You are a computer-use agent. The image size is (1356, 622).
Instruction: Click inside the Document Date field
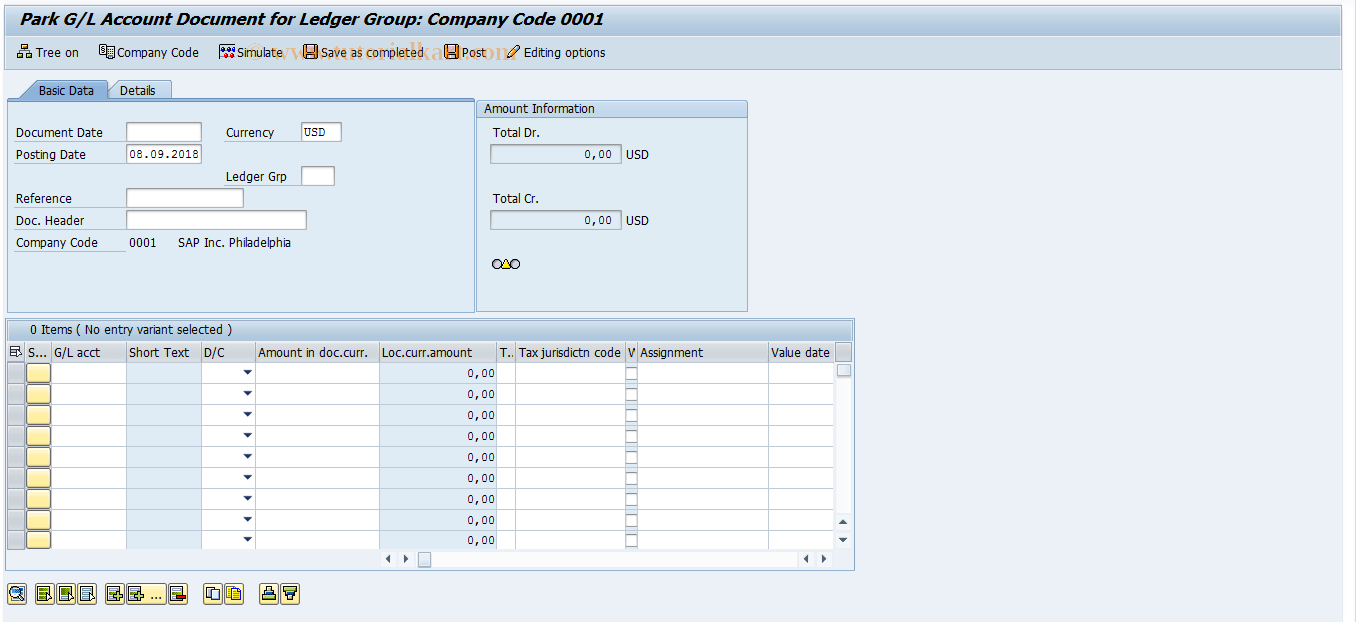[x=163, y=131]
